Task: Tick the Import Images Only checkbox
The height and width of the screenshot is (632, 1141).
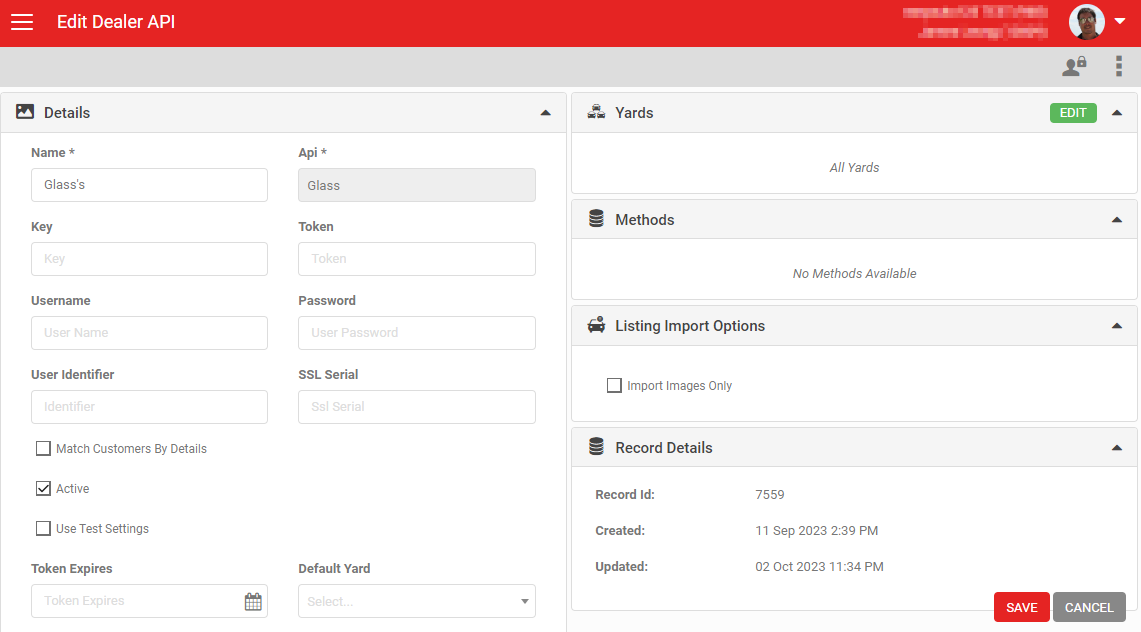Action: pos(614,386)
